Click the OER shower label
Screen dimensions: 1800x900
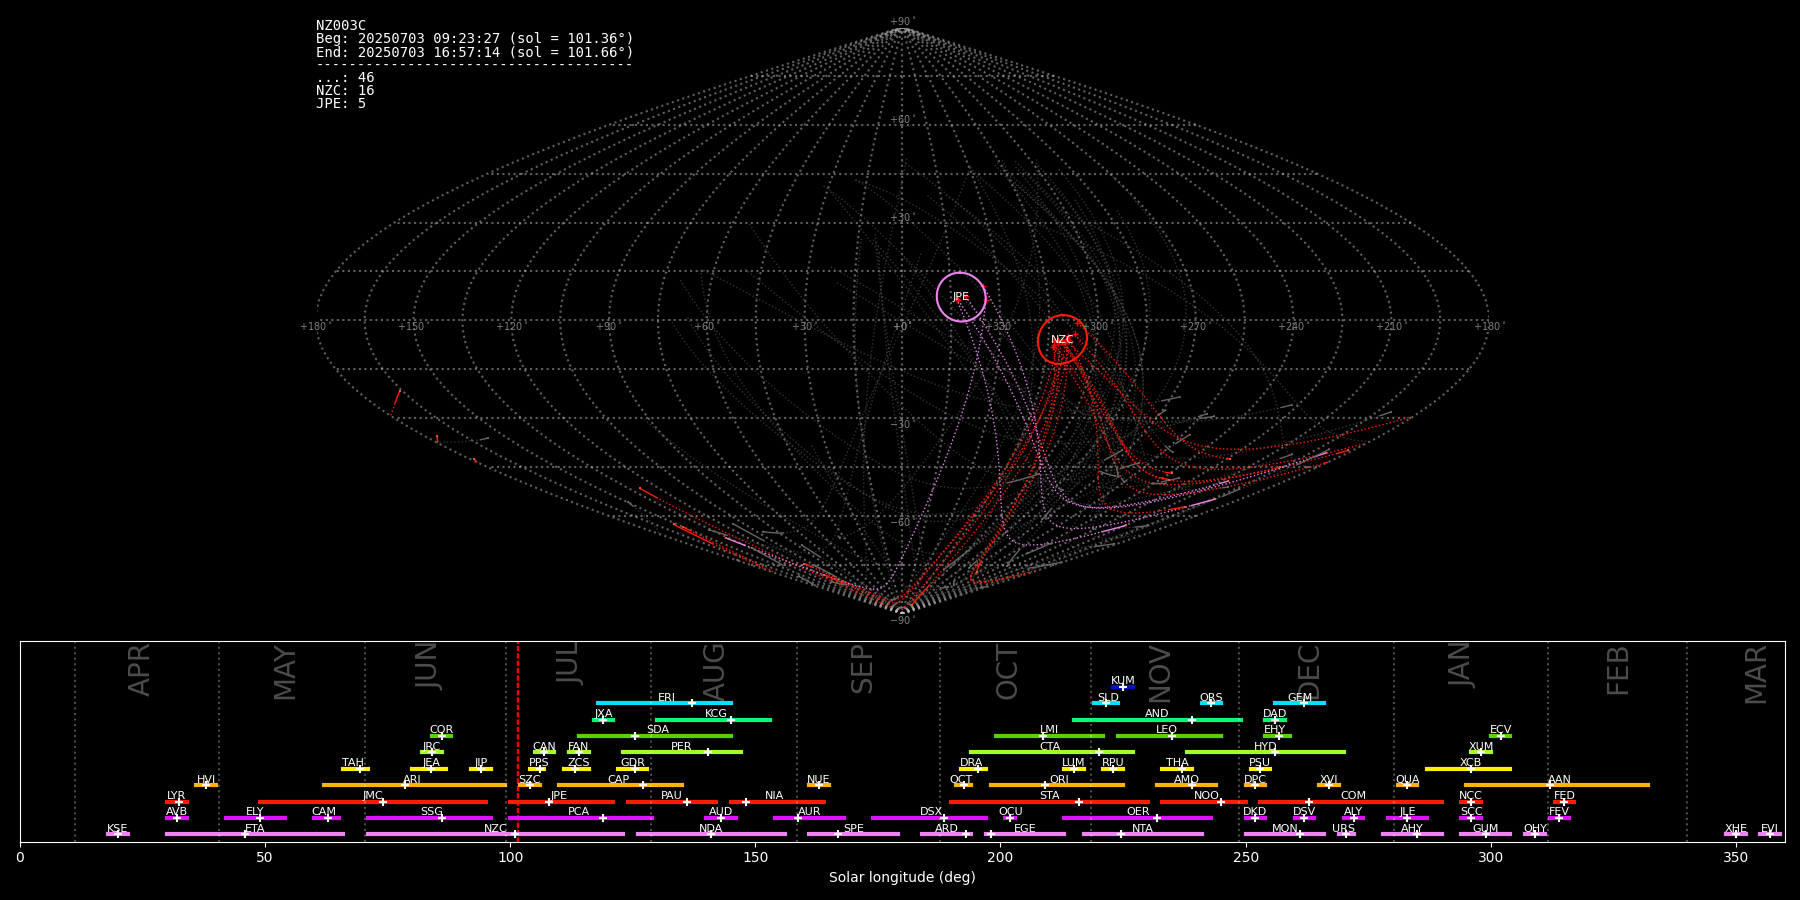click(1138, 812)
